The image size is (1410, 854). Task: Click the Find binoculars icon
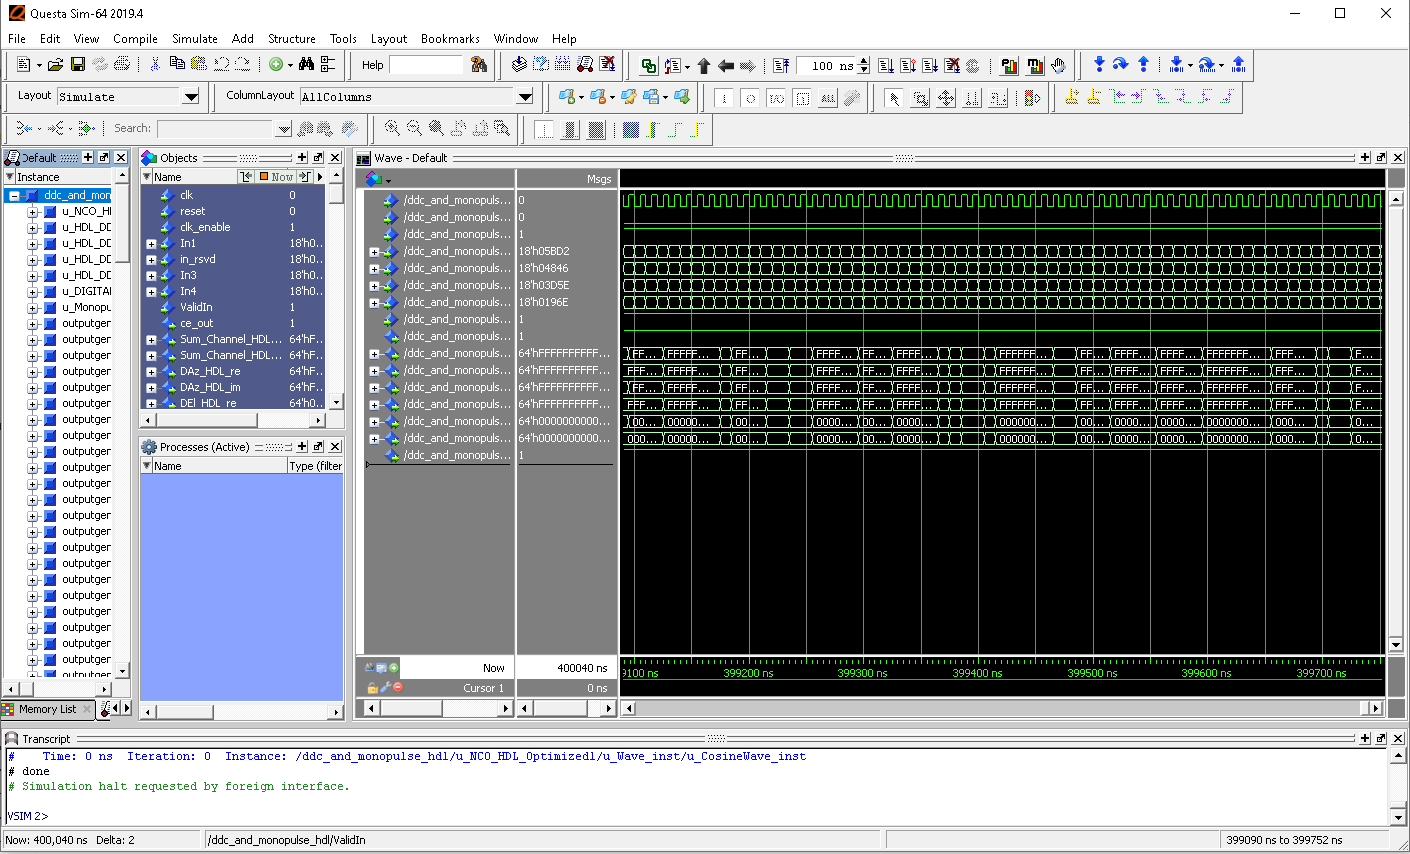tap(306, 65)
